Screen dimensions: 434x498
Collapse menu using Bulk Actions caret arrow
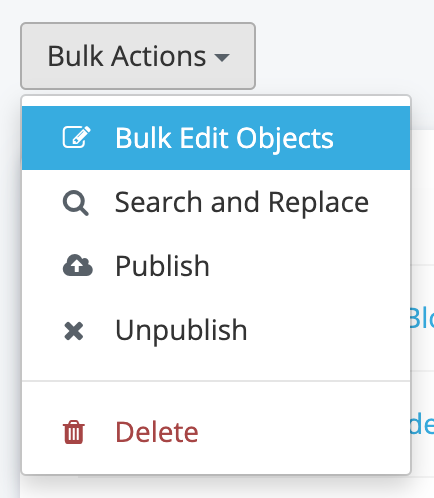[222, 57]
